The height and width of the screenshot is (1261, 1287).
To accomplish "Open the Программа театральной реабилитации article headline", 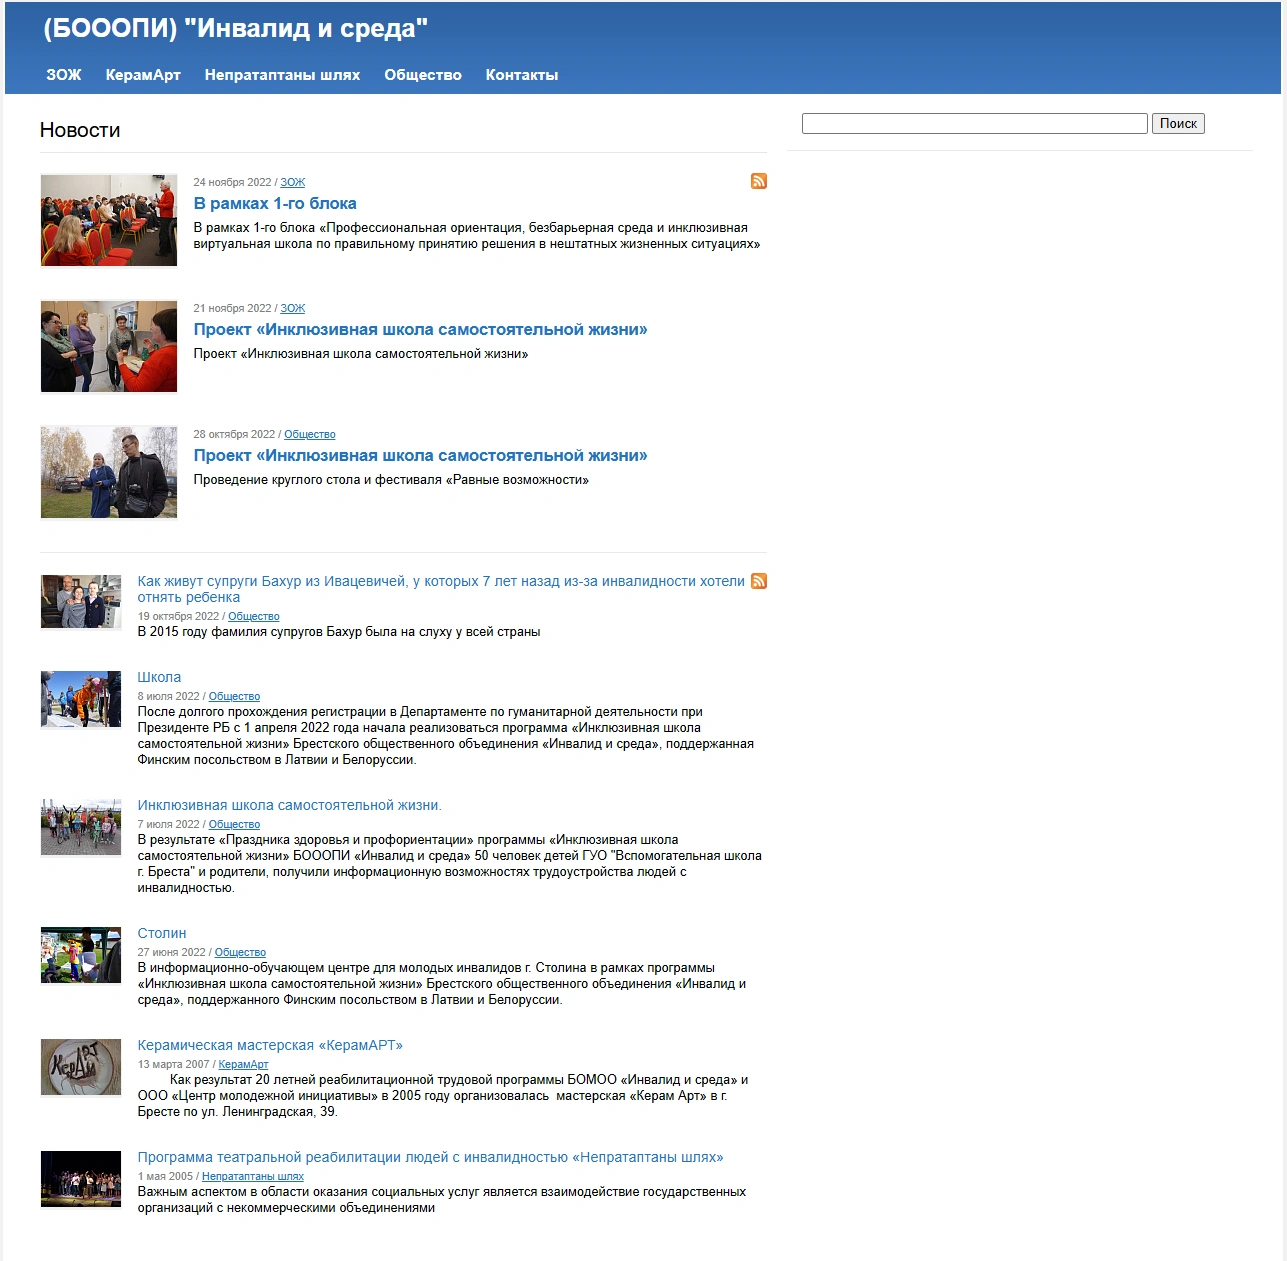I will [431, 1157].
